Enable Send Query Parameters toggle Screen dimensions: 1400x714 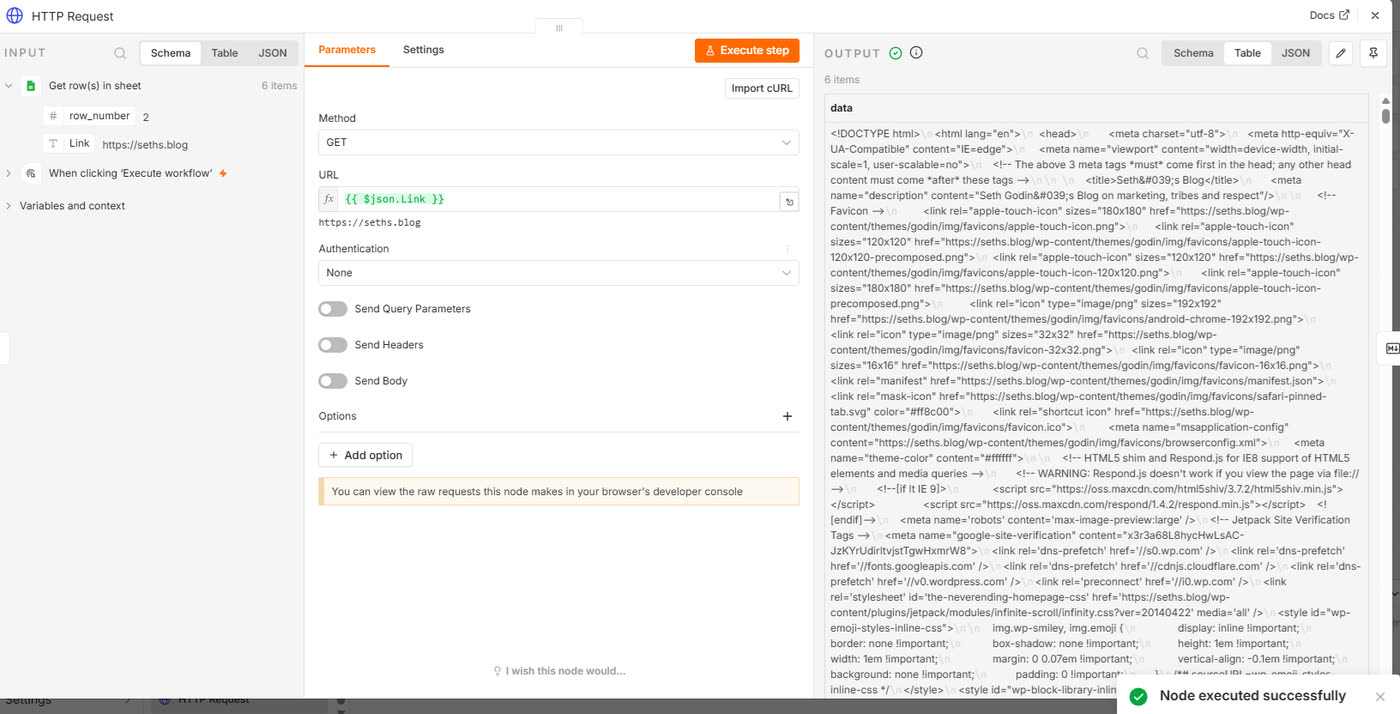pyautogui.click(x=333, y=309)
